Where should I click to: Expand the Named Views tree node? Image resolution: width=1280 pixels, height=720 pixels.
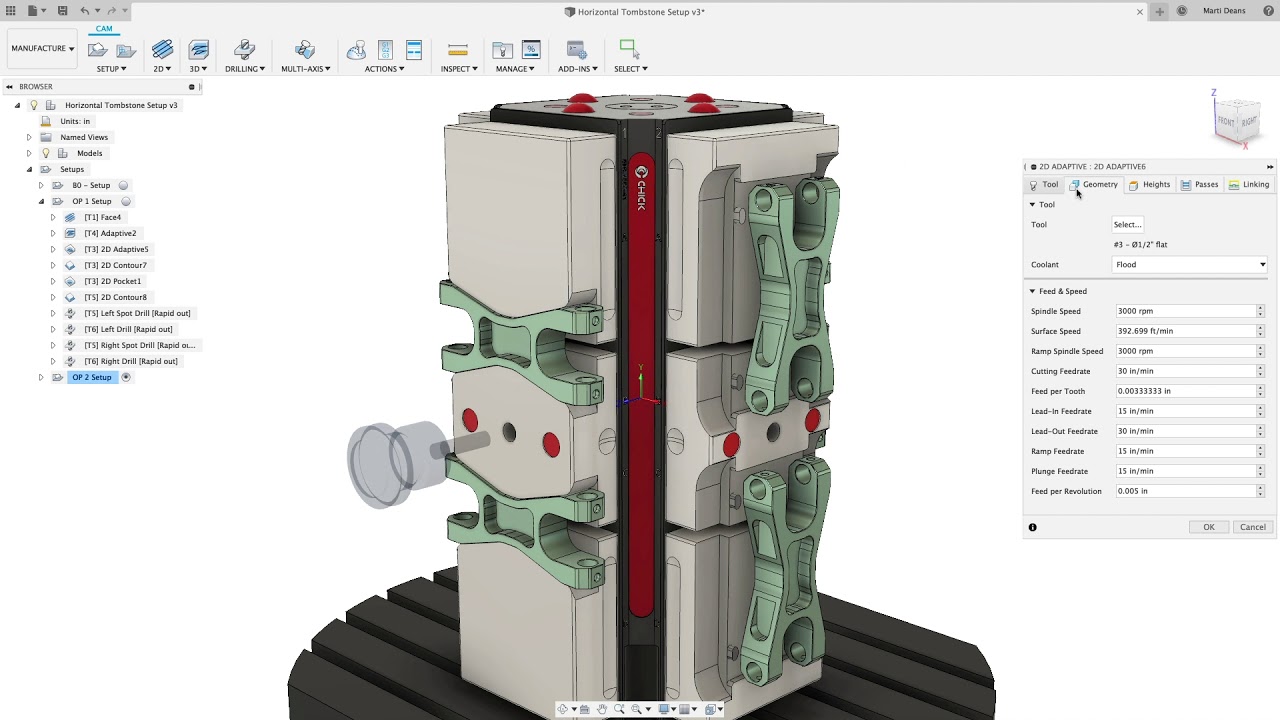[29, 137]
